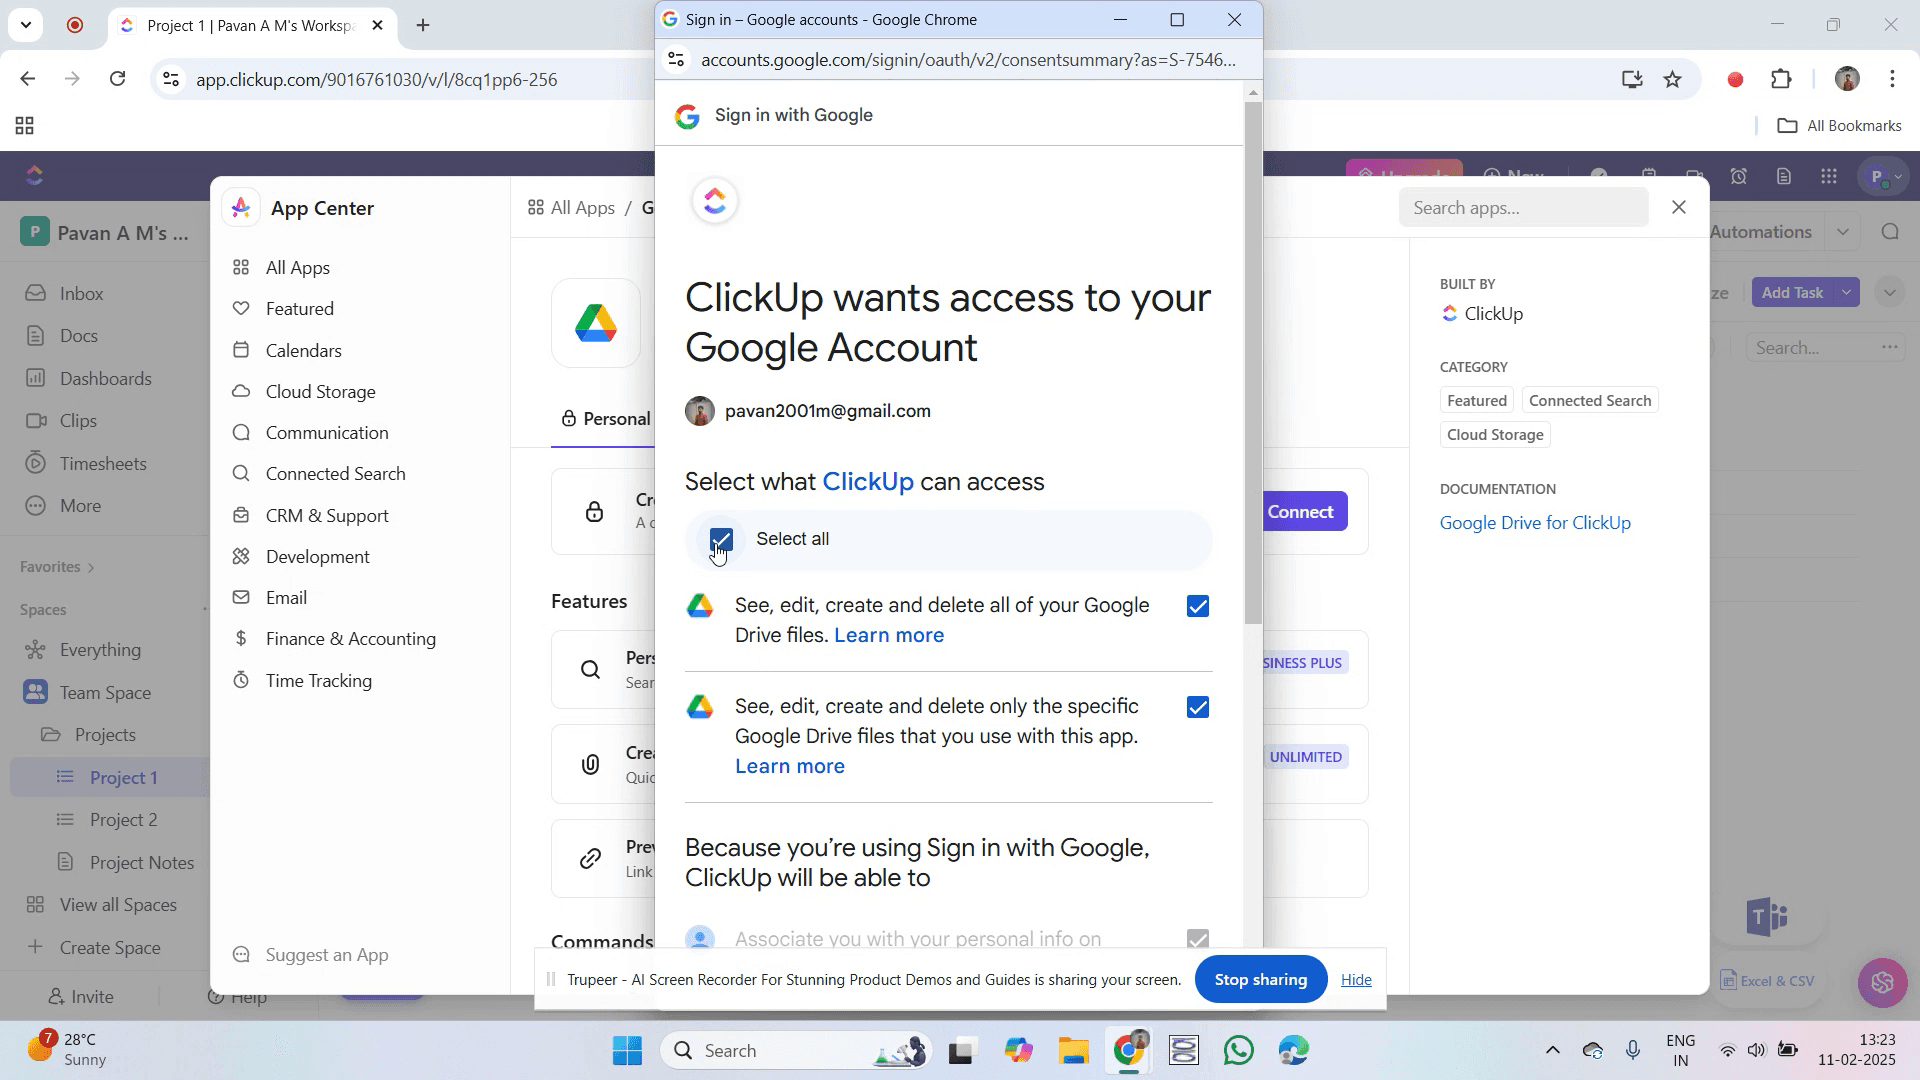Click the Search apps input field
Viewport: 1920px width, 1080px height.
point(1522,208)
